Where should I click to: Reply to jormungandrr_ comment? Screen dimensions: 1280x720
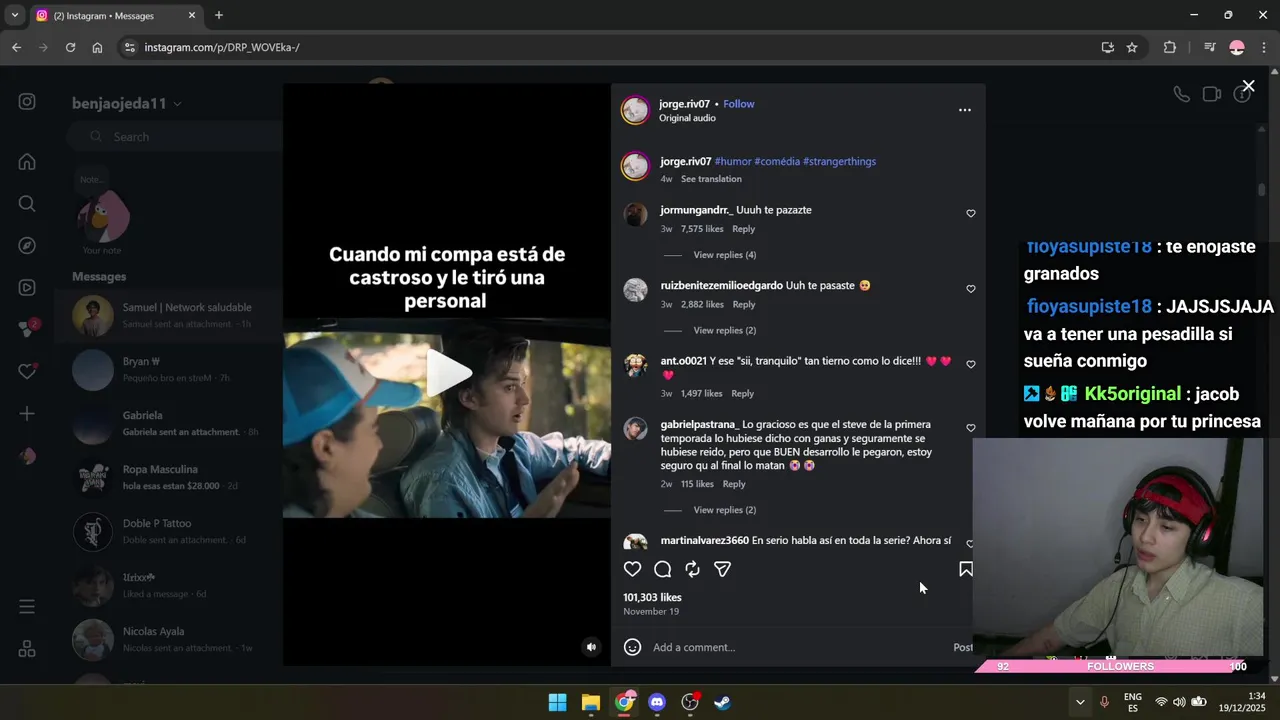744,229
